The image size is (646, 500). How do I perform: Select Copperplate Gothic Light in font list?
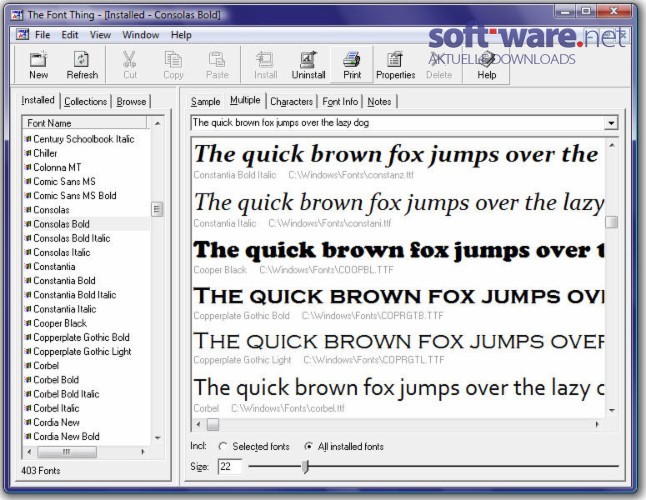coord(82,351)
